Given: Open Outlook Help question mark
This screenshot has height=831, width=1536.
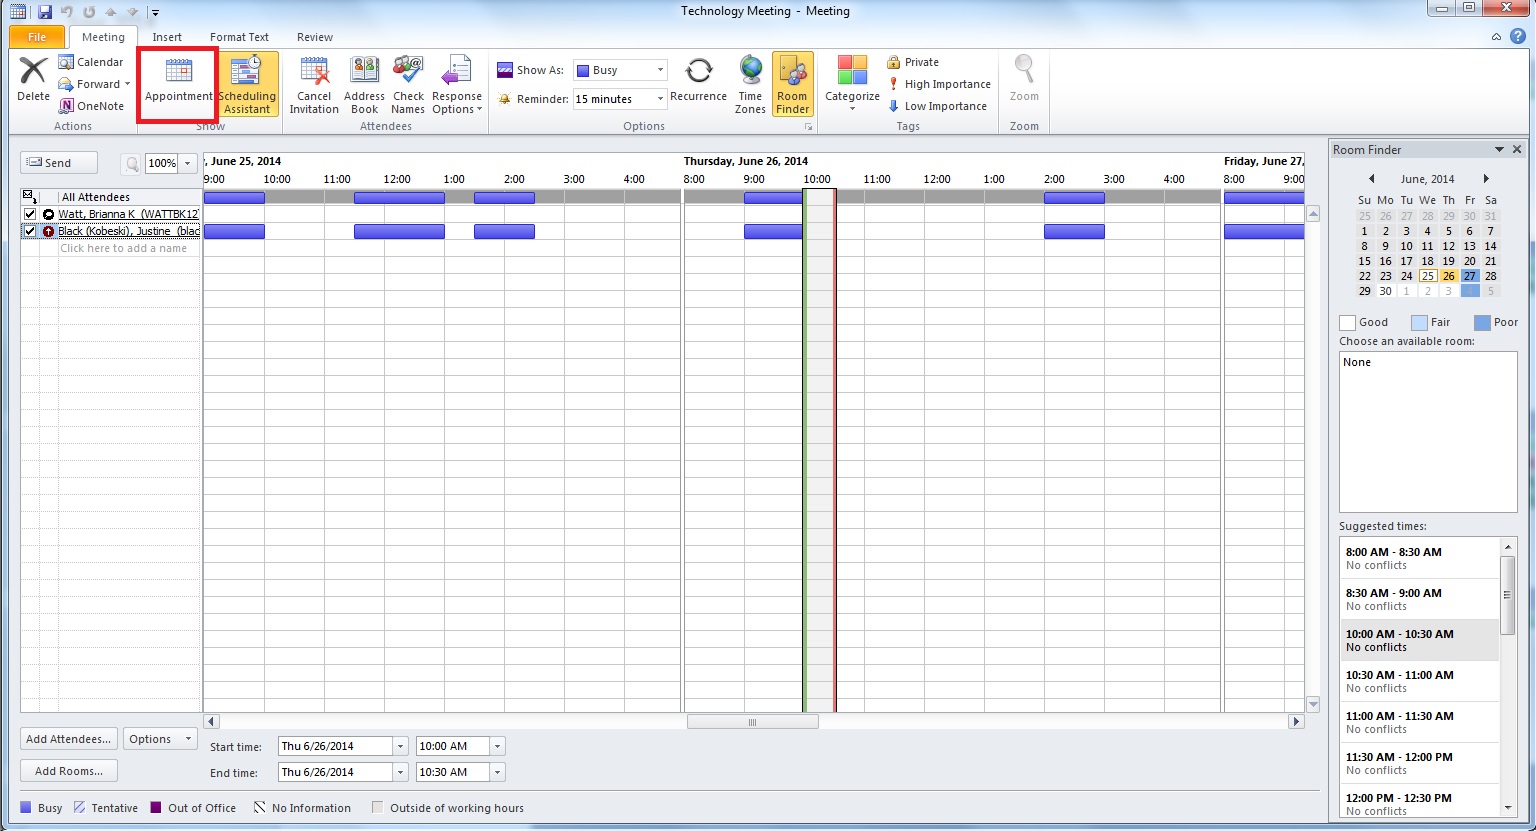Looking at the screenshot, I should 1518,37.
